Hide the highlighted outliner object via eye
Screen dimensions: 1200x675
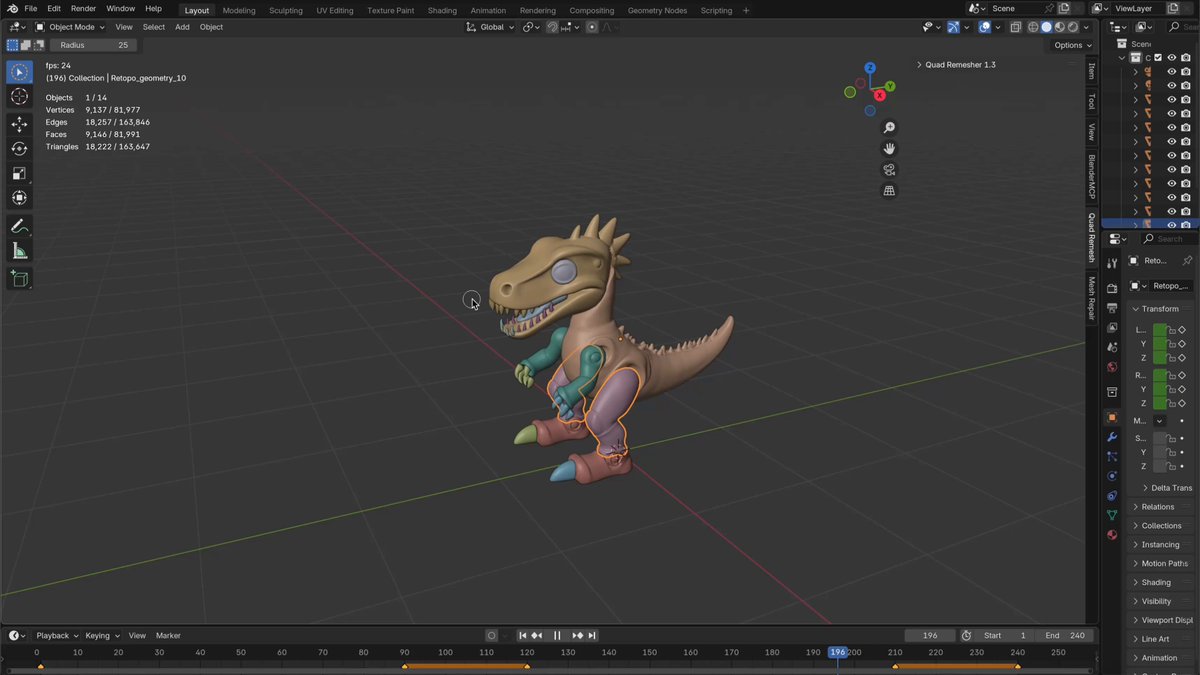click(x=1171, y=224)
